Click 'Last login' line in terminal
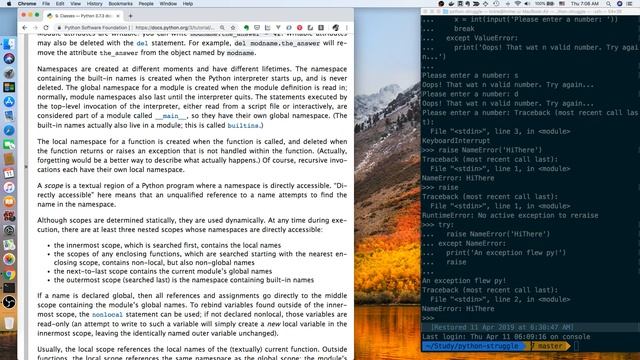The height and width of the screenshot is (360, 640). click(506, 337)
